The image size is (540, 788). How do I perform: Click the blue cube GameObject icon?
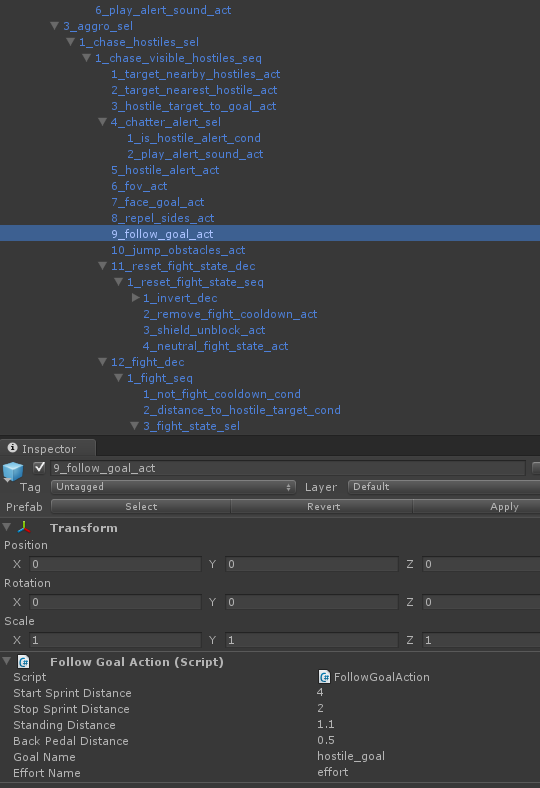(13, 471)
